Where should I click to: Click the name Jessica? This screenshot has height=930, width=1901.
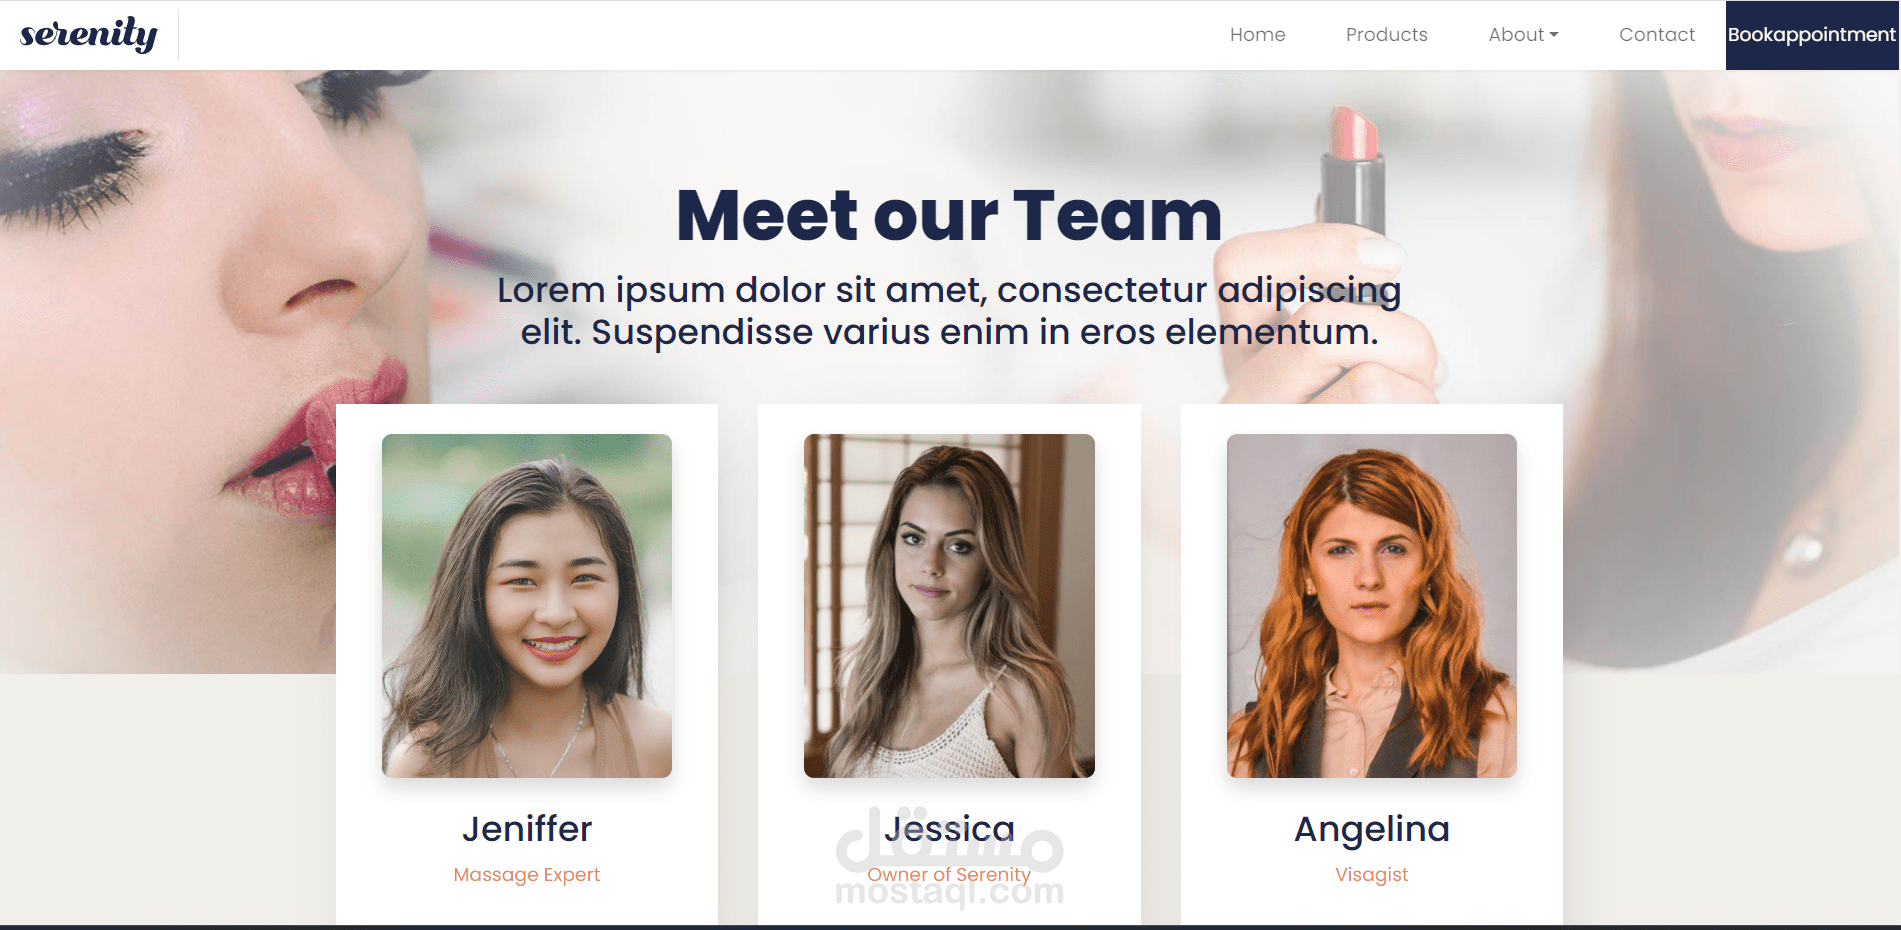click(949, 829)
